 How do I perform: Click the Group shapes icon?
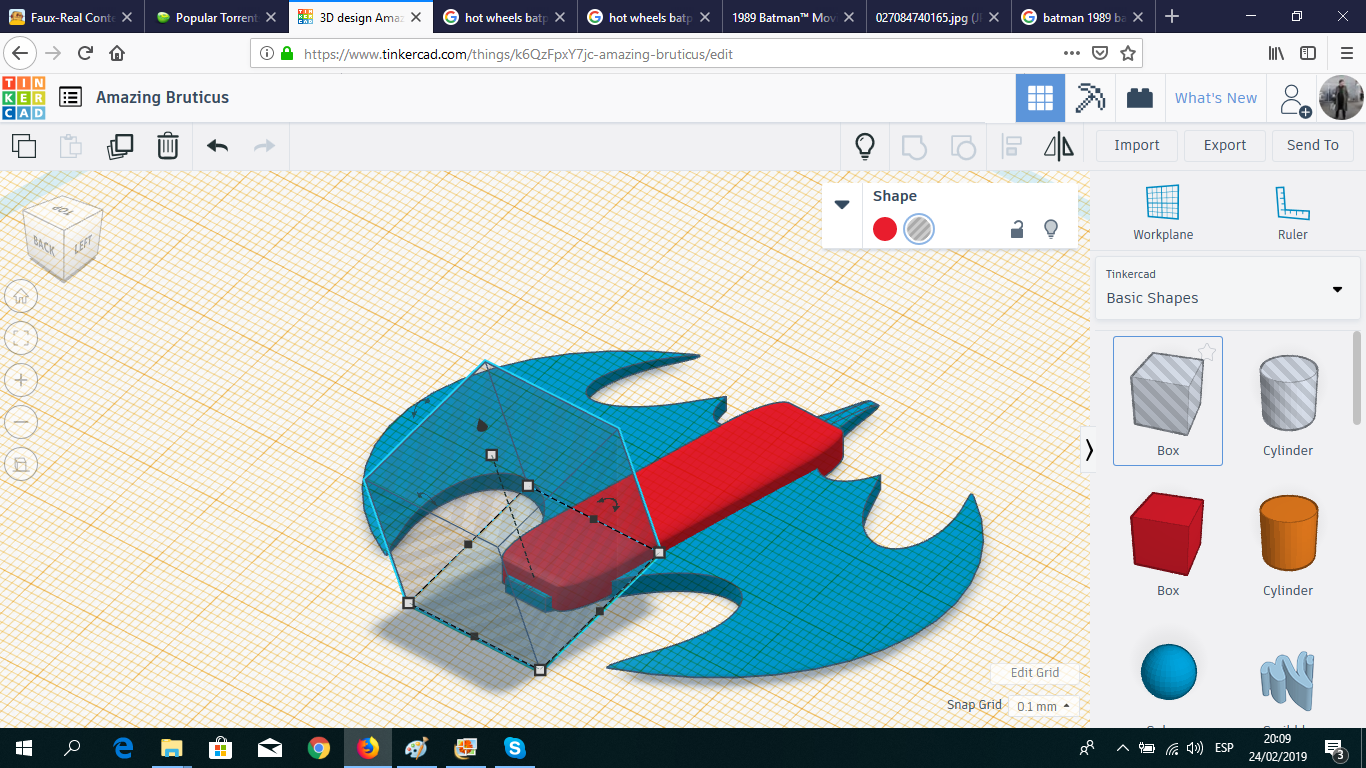coord(914,146)
